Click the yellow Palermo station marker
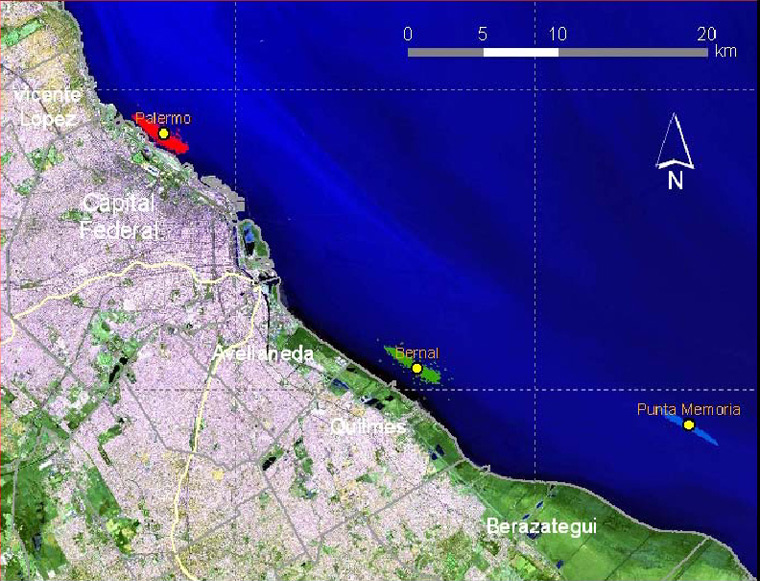Image resolution: width=760 pixels, height=581 pixels. coord(163,133)
